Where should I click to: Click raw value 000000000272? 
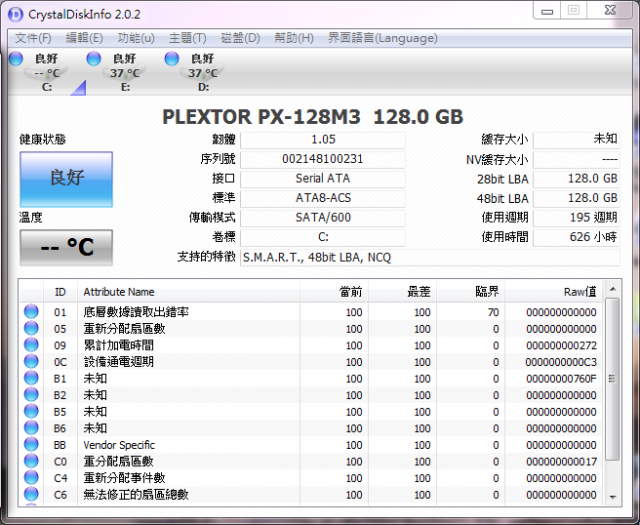point(561,345)
